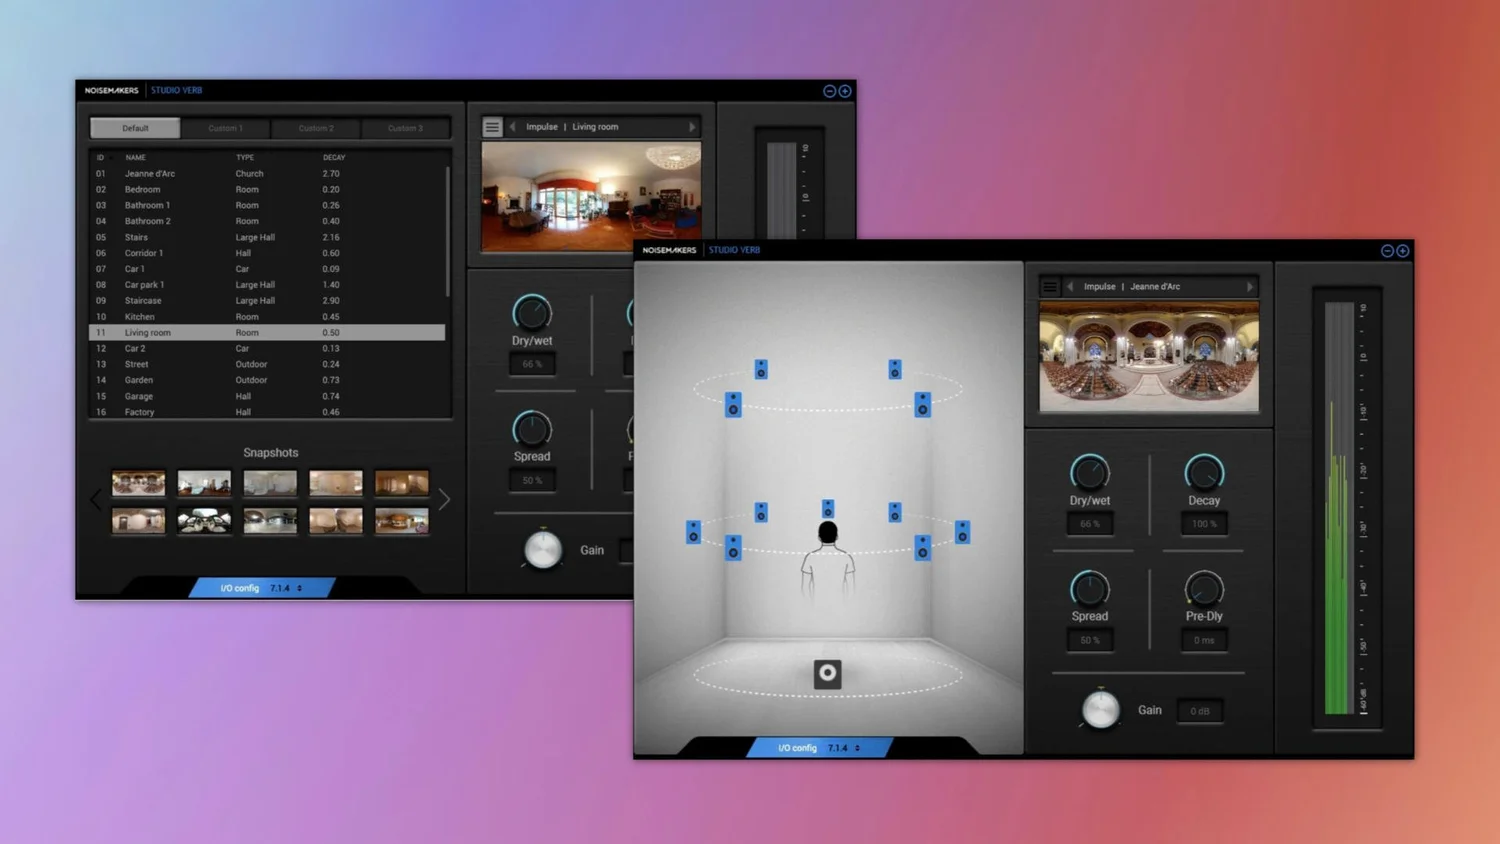Click the previous impulse arrow for Living room
1500x844 pixels.
(x=513, y=126)
